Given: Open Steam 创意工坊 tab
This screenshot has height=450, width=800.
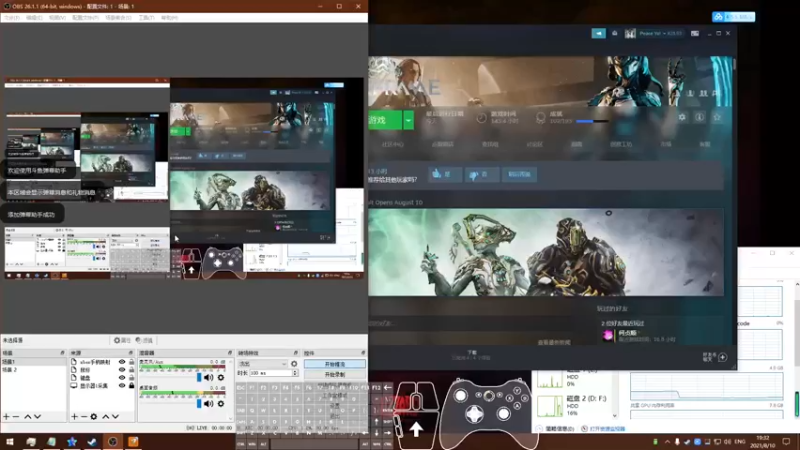Looking at the screenshot, I should coord(621,144).
